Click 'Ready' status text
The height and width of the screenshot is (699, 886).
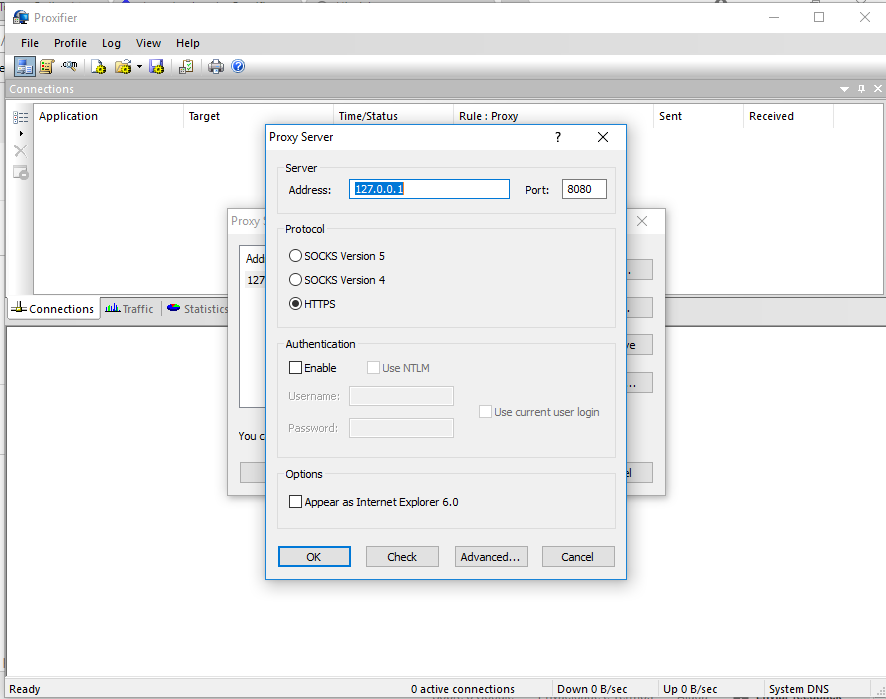[x=25, y=689]
